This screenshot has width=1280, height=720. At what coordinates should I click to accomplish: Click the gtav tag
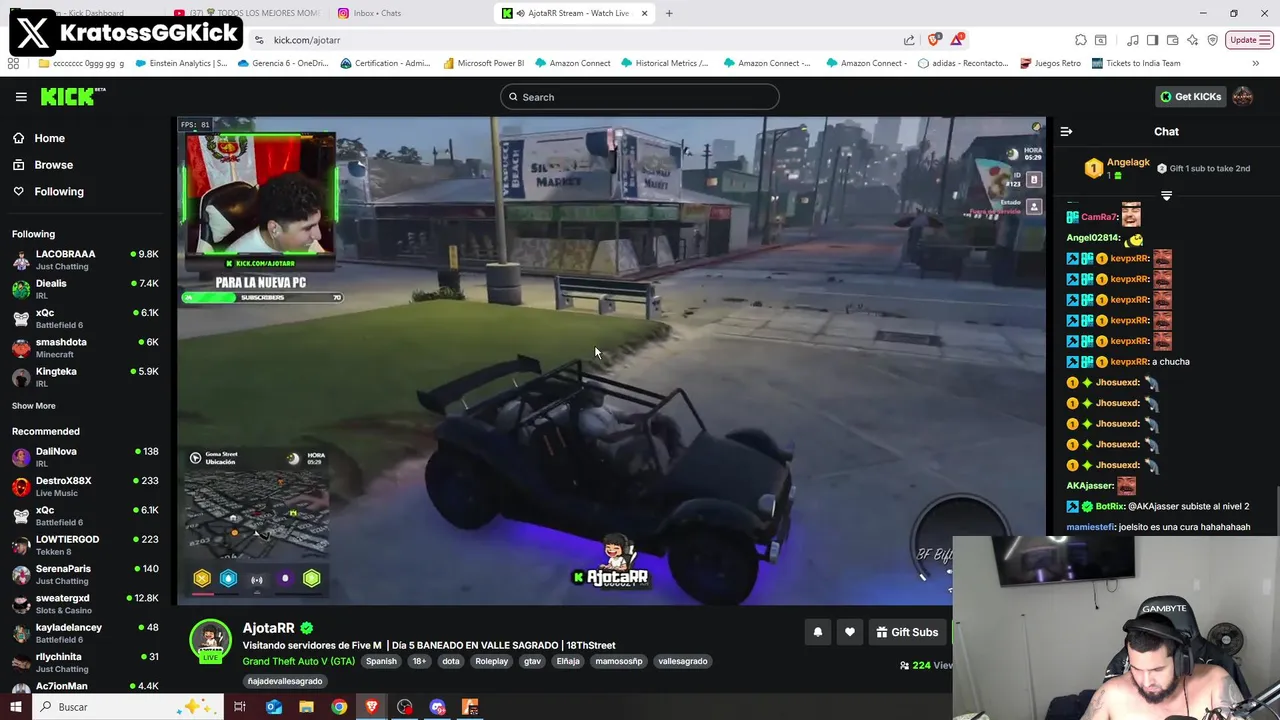(x=532, y=661)
